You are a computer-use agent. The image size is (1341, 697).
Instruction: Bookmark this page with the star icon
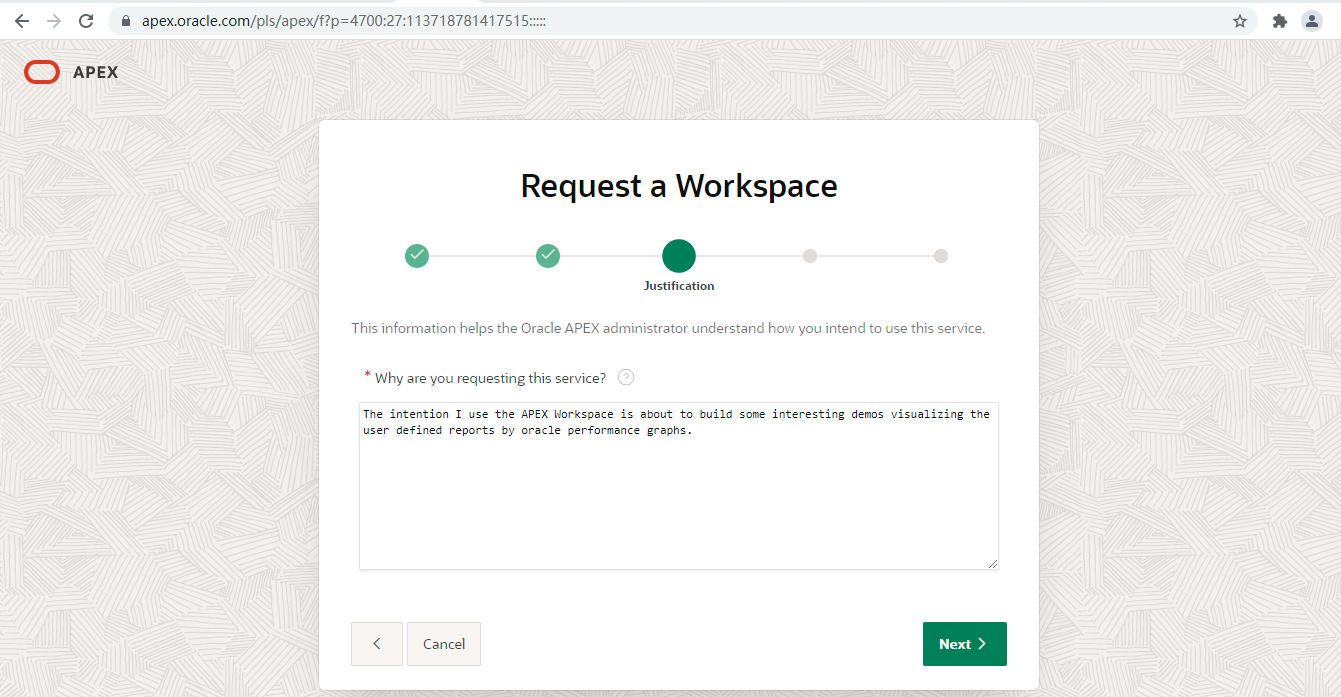click(1240, 20)
